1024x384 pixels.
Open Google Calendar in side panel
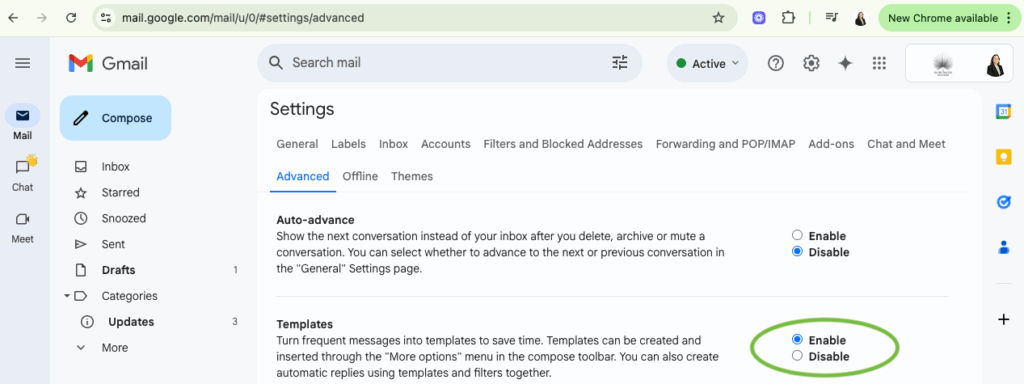click(1003, 112)
